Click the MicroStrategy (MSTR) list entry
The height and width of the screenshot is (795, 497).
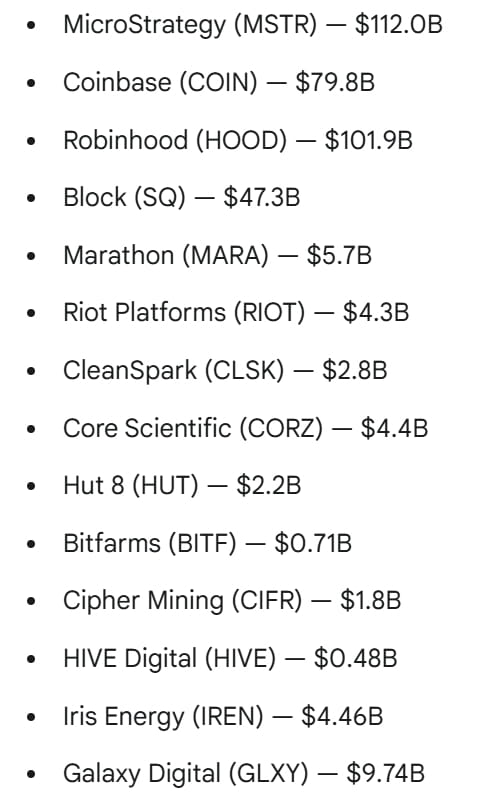(253, 25)
